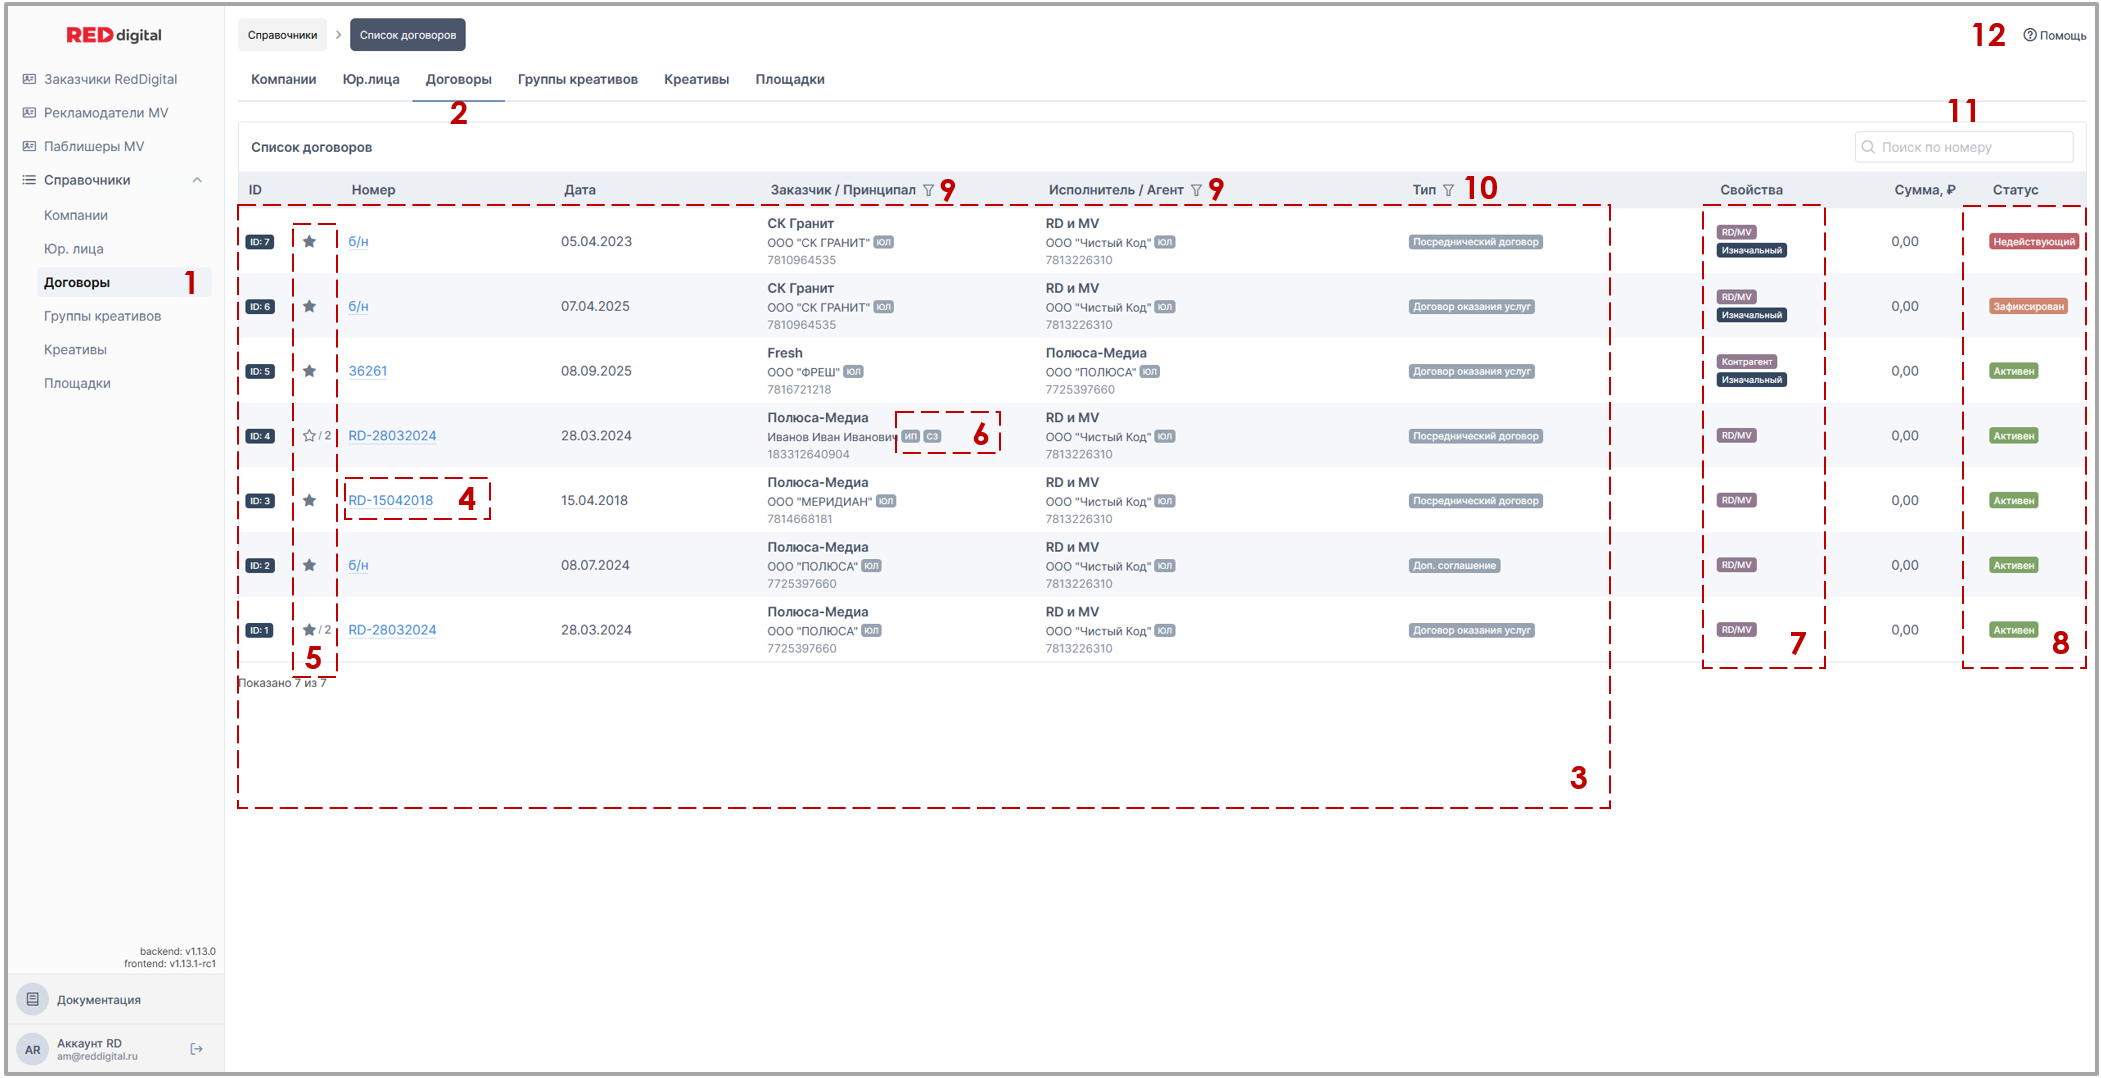Toggle the star for contract ID: 7

click(x=309, y=242)
